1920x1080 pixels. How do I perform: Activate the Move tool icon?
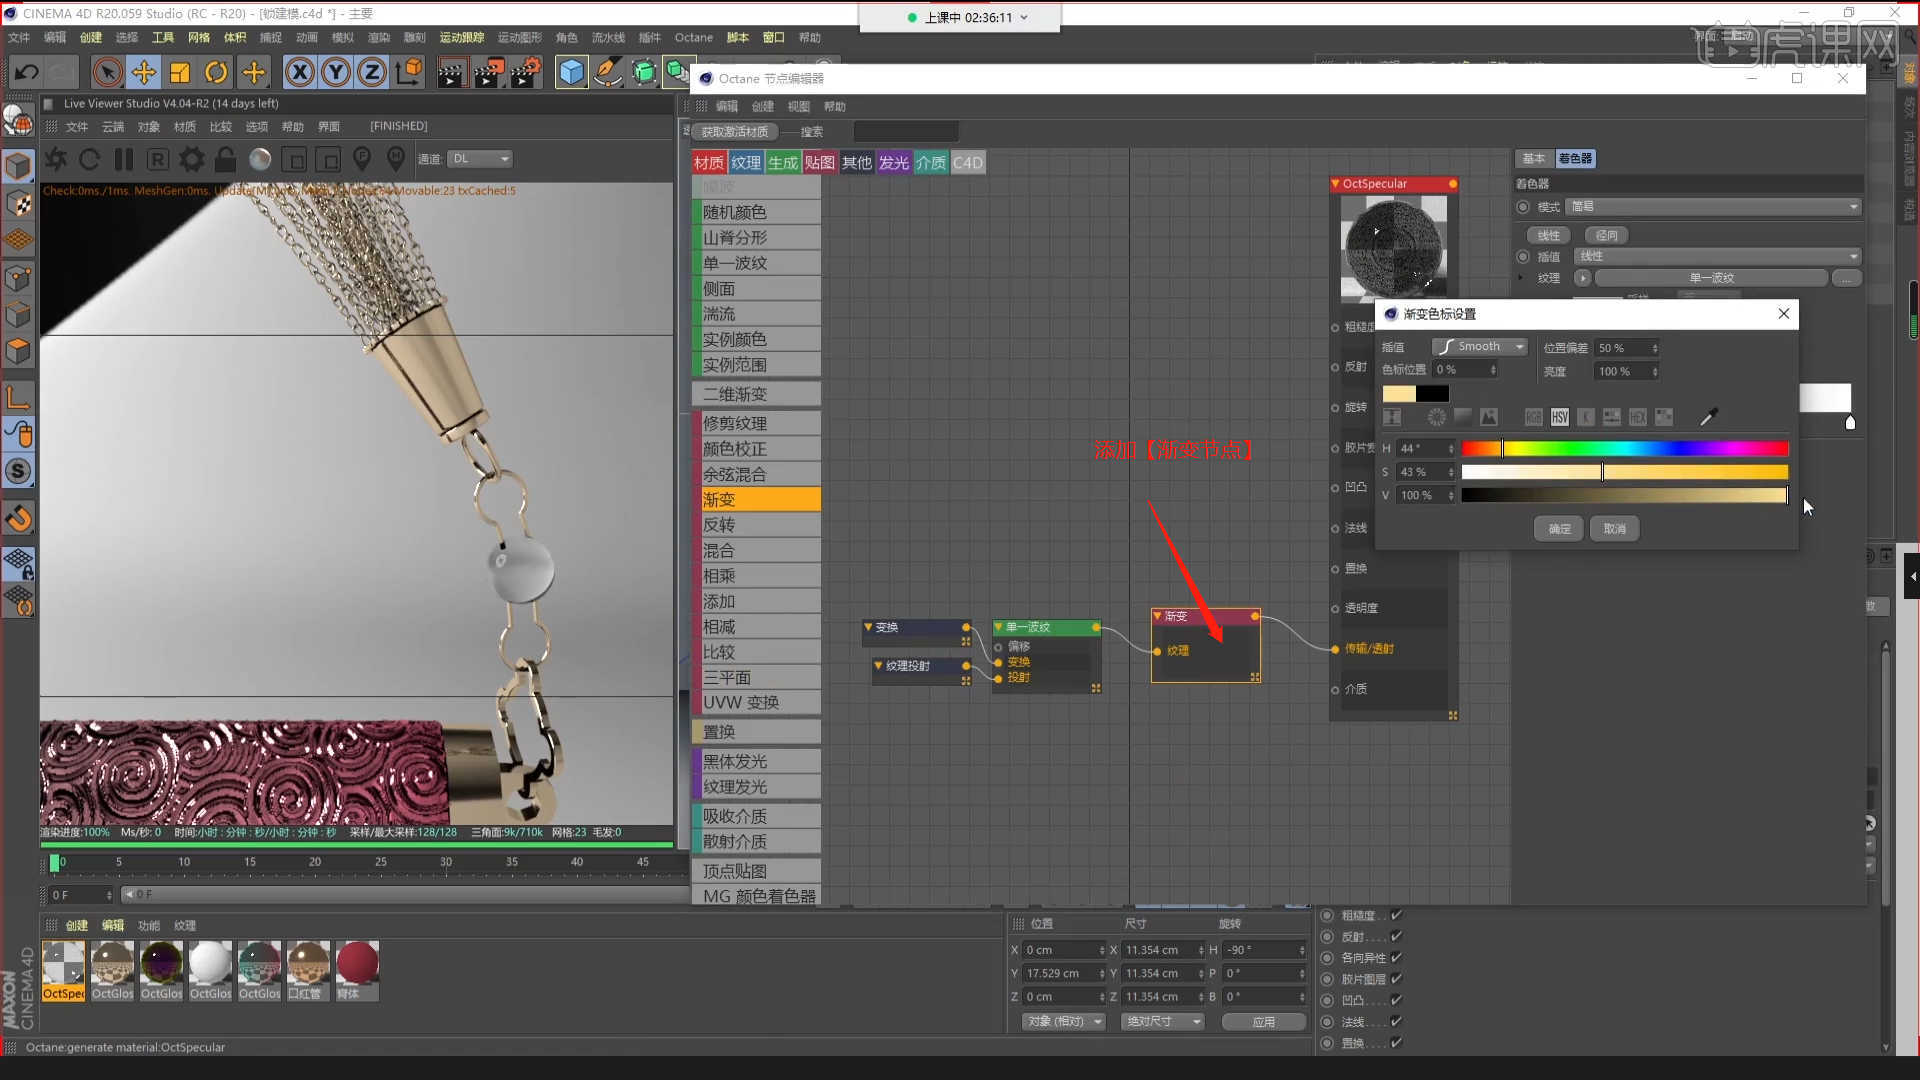click(144, 72)
